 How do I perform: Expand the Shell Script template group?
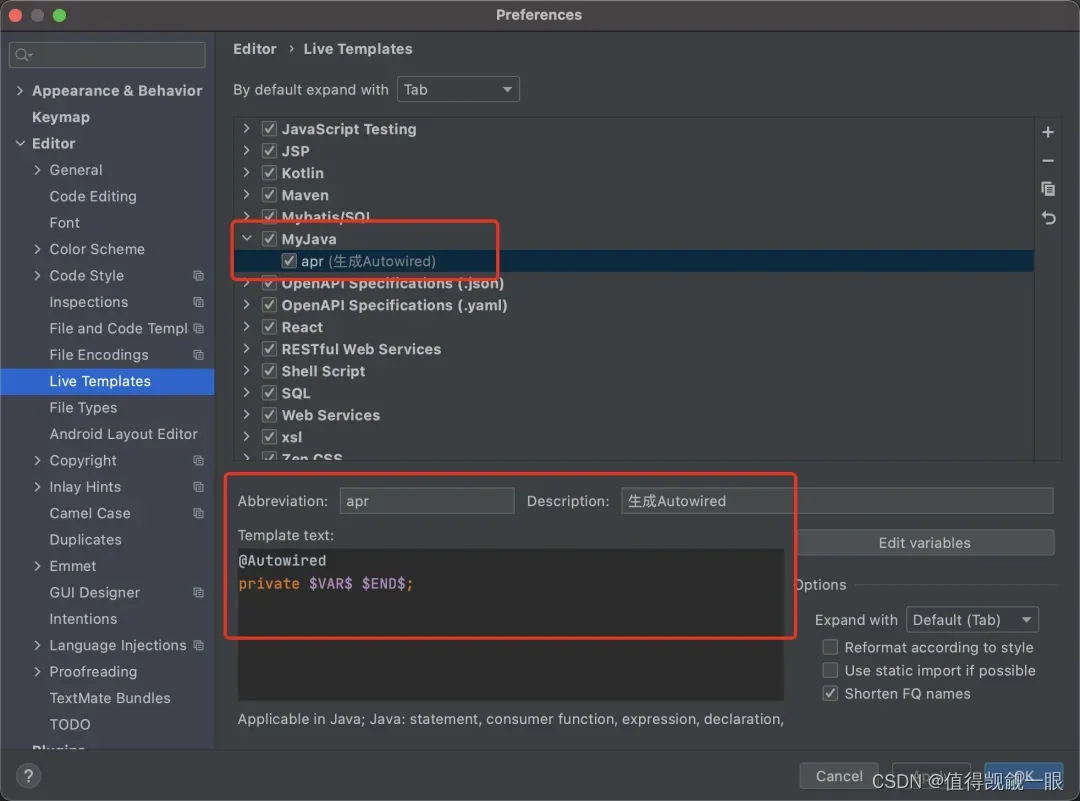point(247,371)
